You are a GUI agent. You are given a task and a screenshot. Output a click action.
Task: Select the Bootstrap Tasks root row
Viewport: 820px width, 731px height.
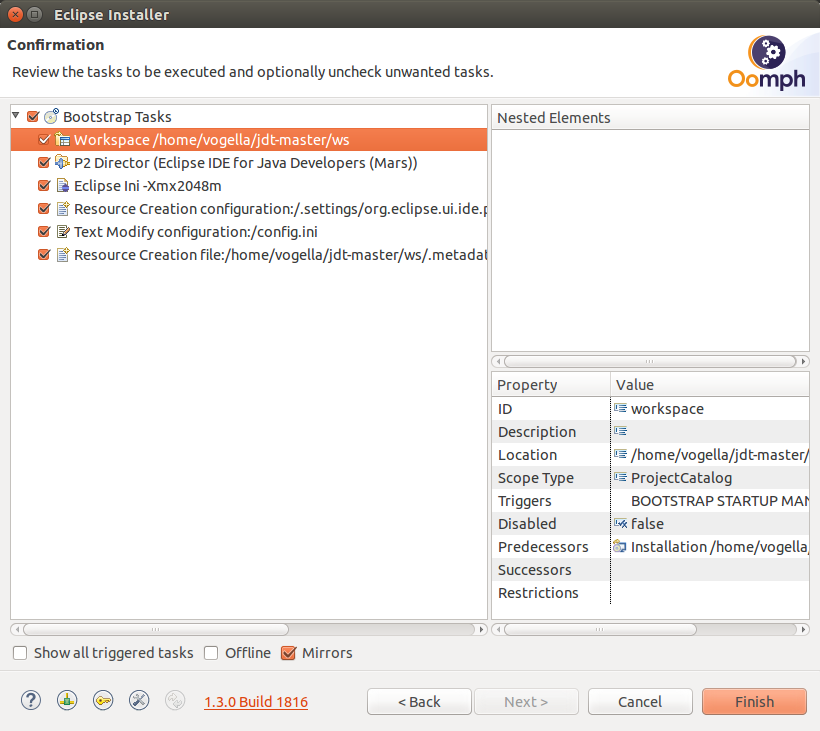point(249,117)
